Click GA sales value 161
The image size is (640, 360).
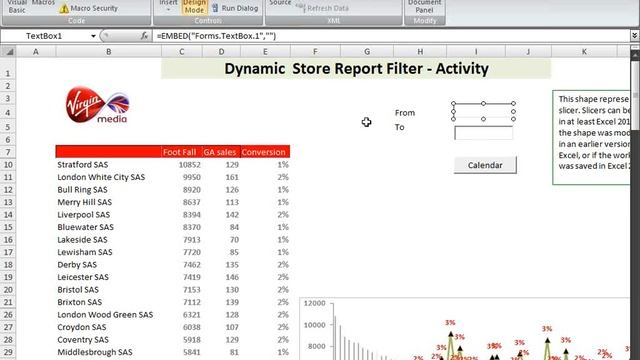click(232, 177)
